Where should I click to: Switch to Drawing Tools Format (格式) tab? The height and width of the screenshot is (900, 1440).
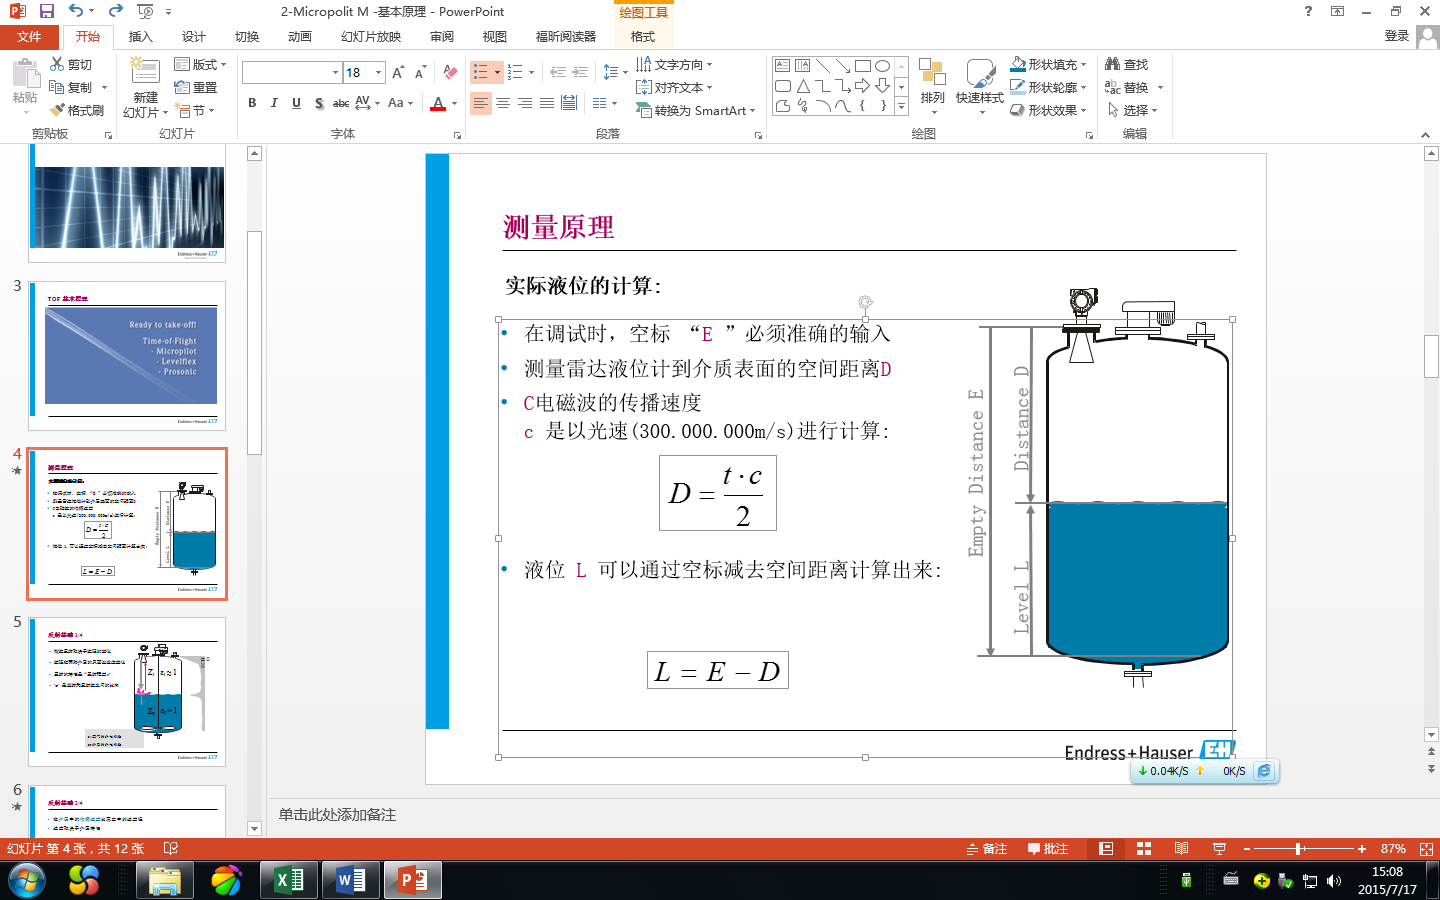(643, 37)
